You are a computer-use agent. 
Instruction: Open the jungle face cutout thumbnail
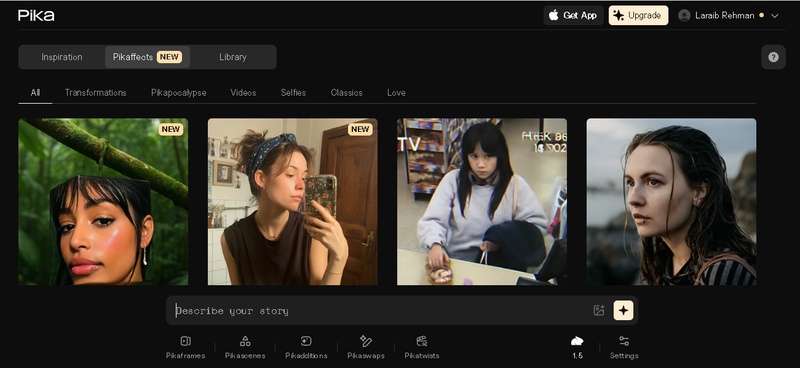point(103,202)
